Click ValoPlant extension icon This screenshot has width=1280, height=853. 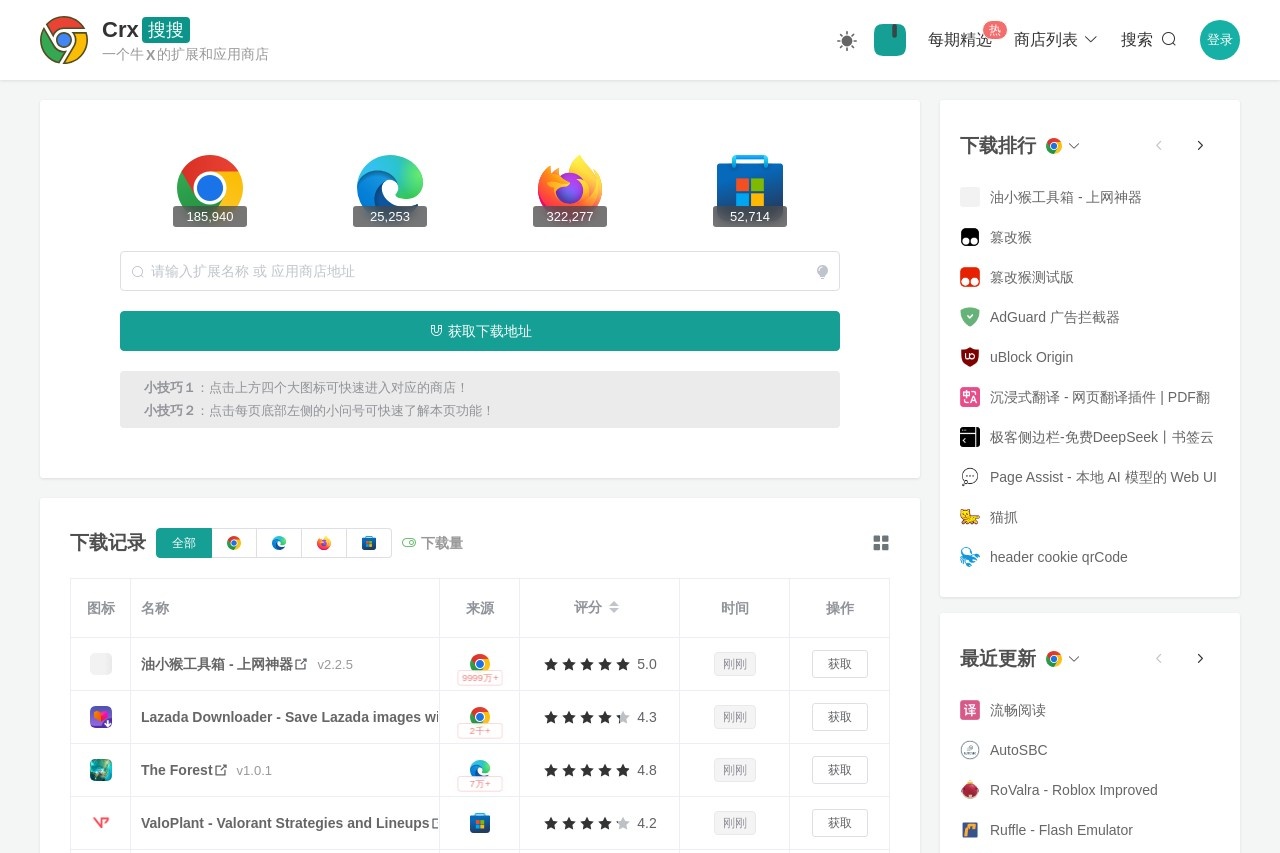(x=101, y=823)
